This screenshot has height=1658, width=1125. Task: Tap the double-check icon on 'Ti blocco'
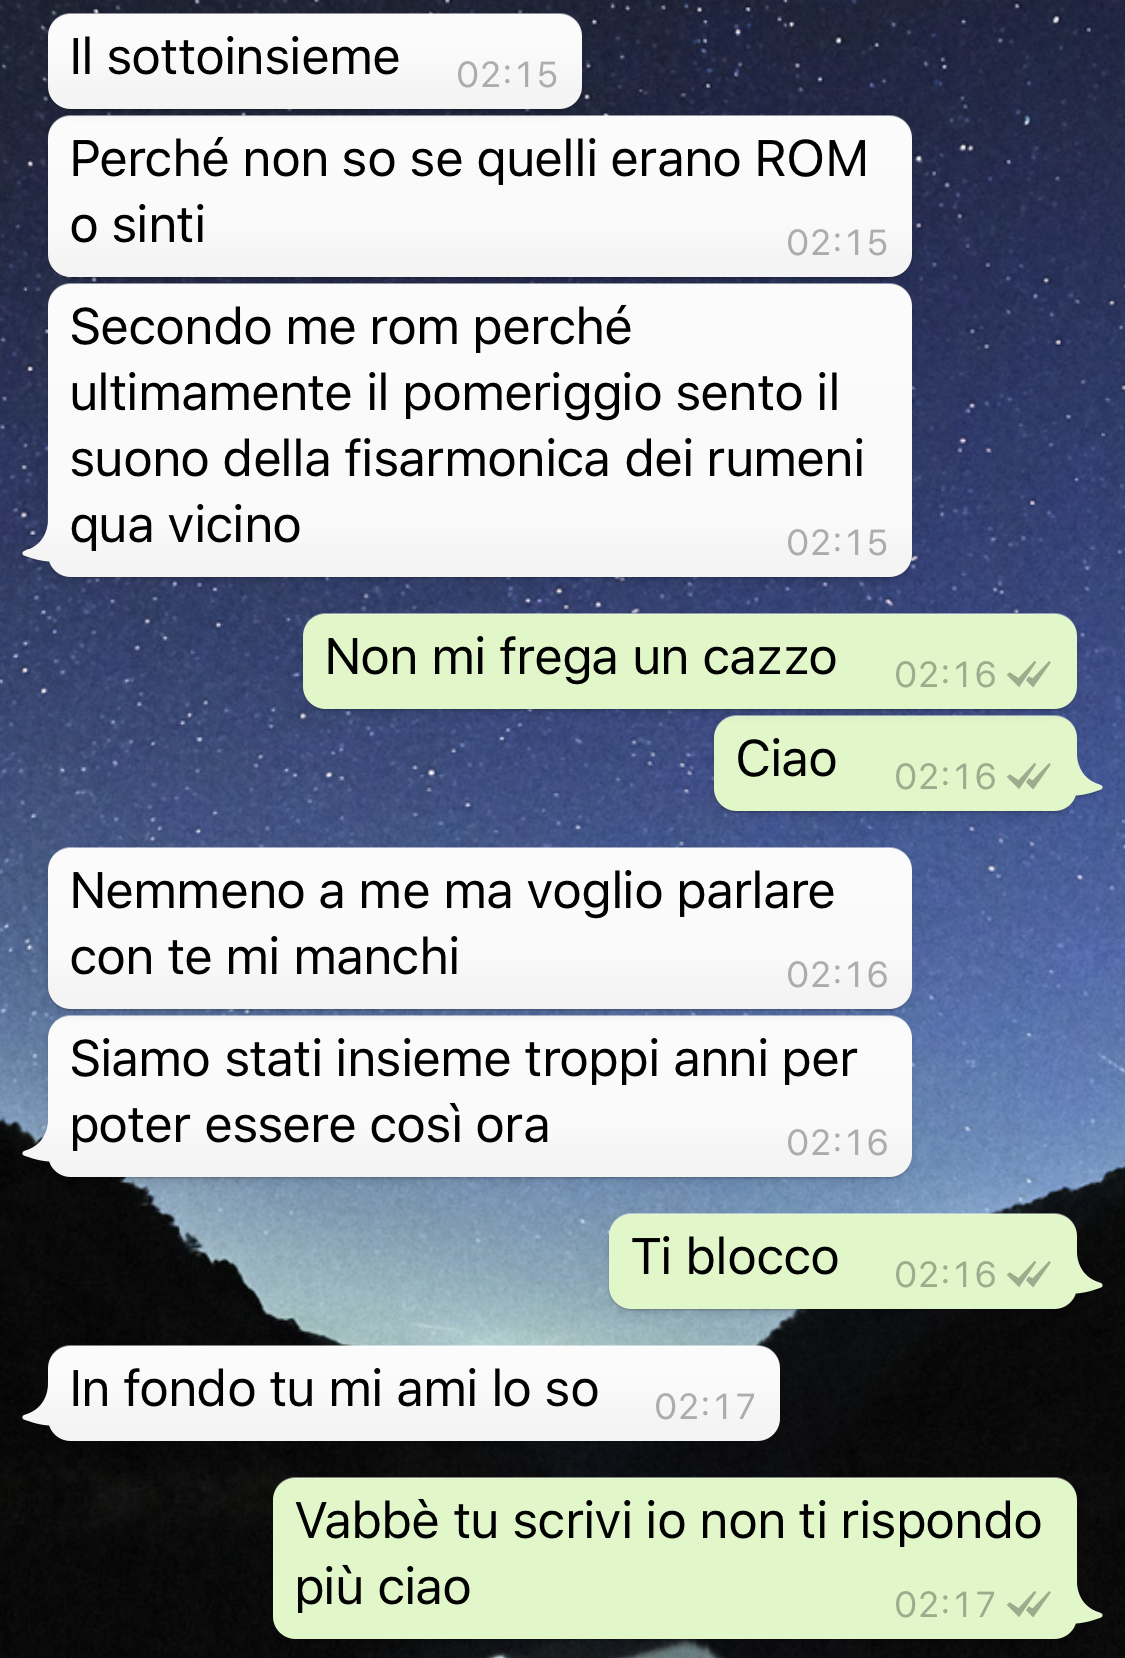(x=1029, y=1275)
